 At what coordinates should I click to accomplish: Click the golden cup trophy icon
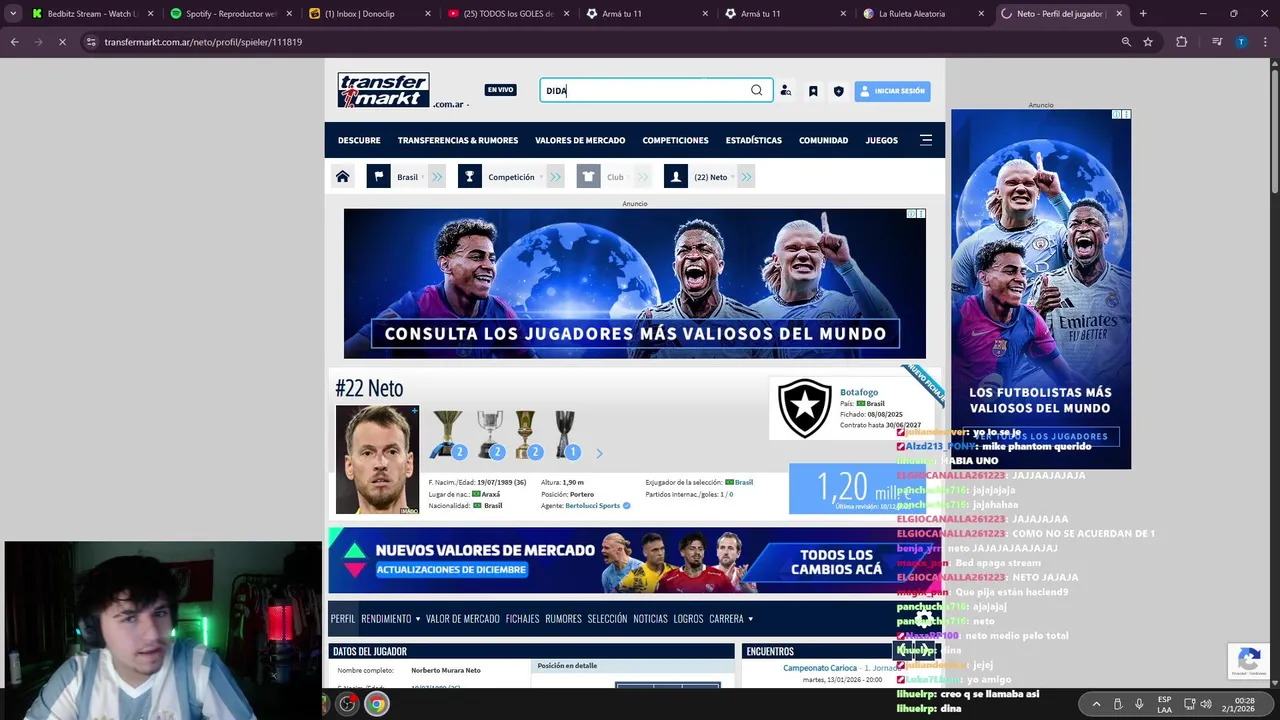coord(525,434)
